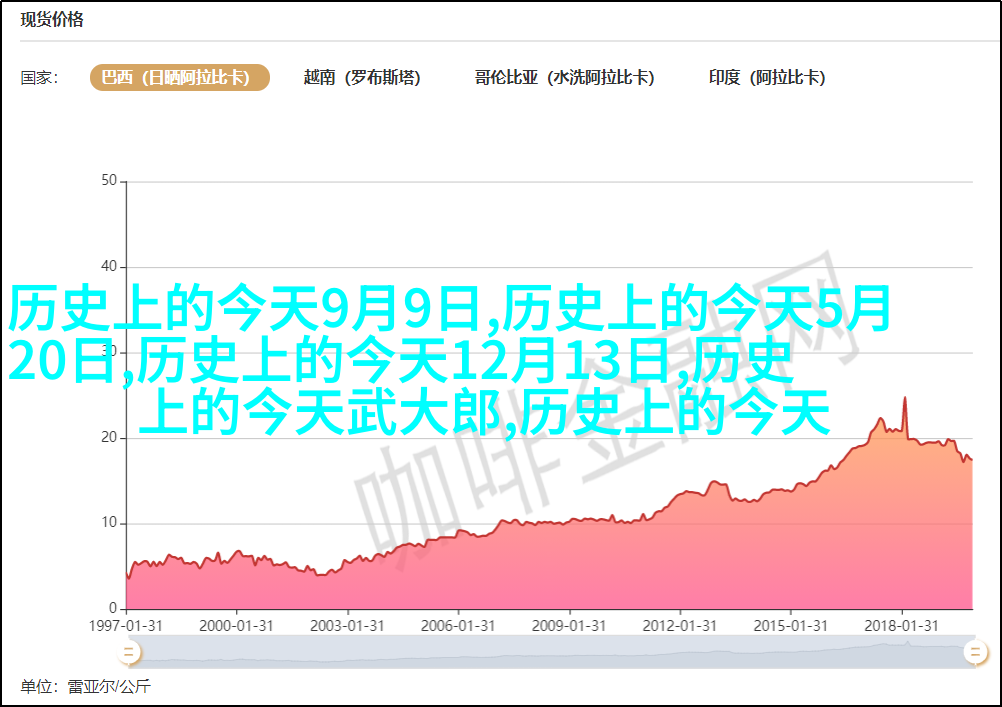Switch to 印度 (阿拉比卡) tab

coord(767,77)
